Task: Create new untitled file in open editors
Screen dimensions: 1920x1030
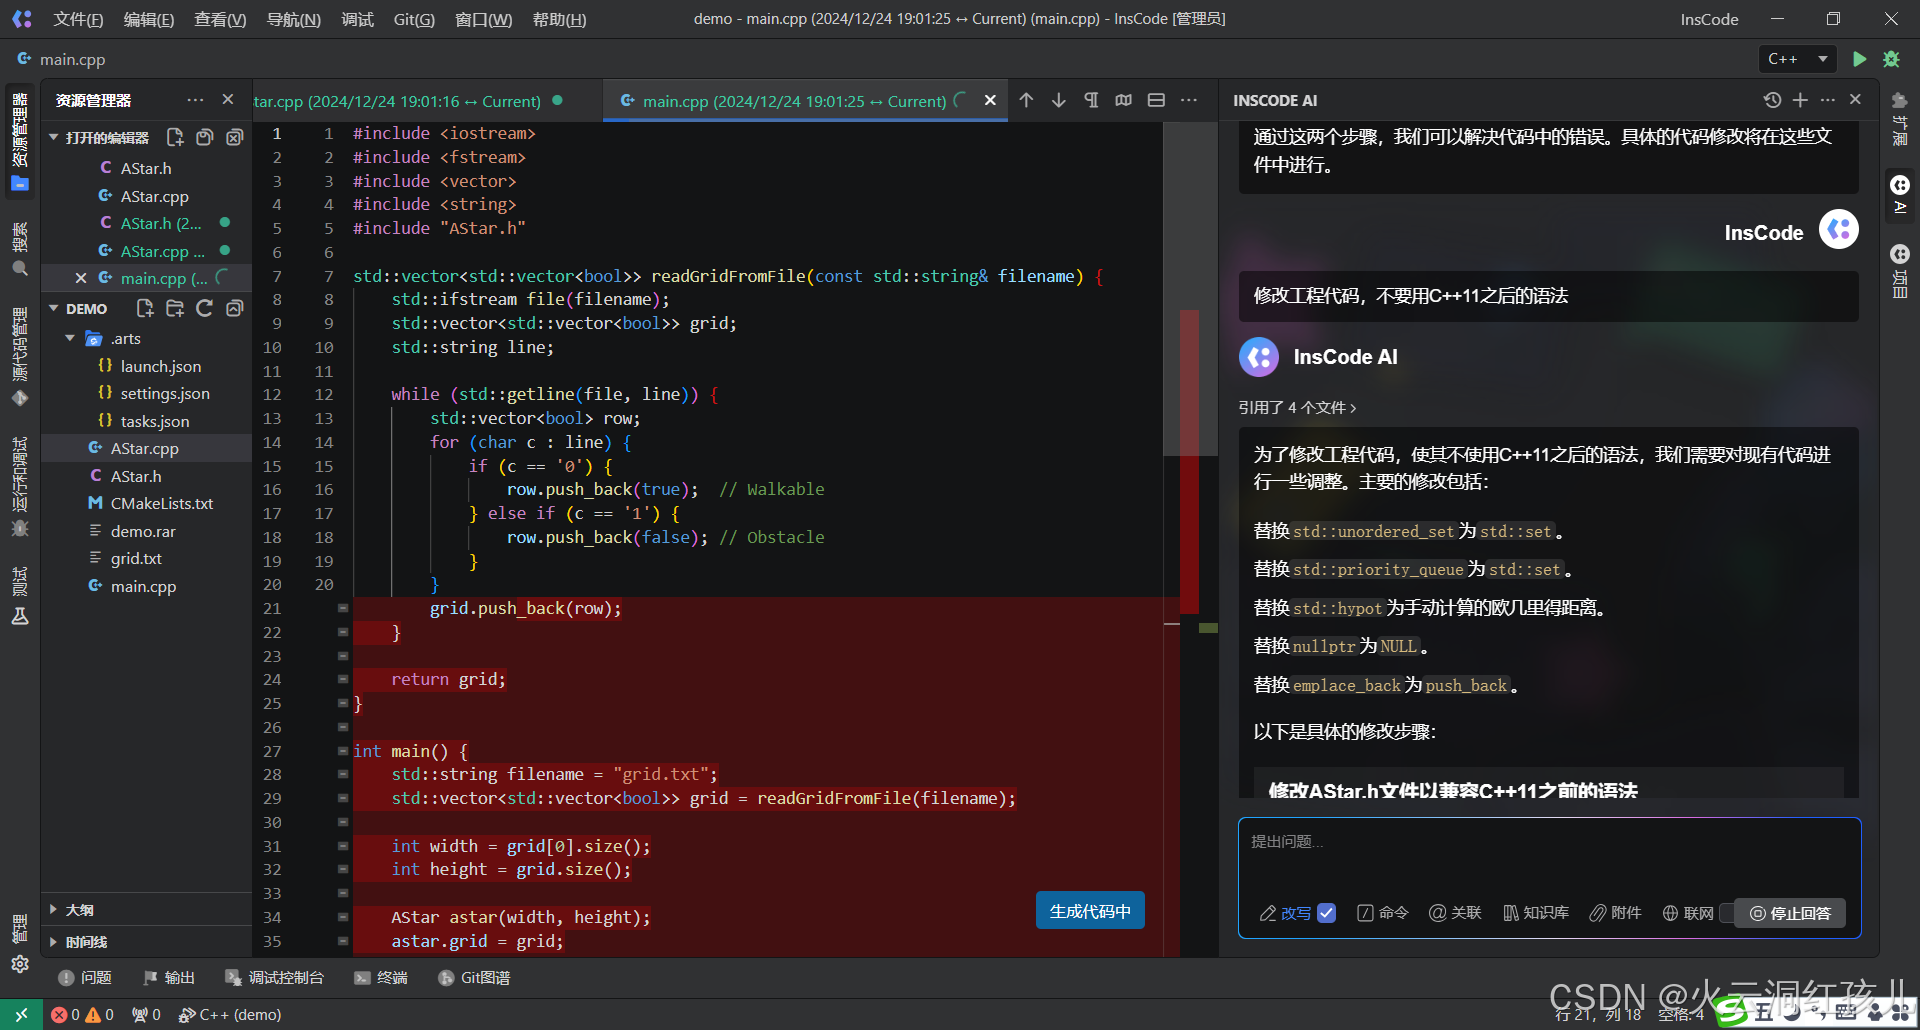Action: [x=175, y=138]
